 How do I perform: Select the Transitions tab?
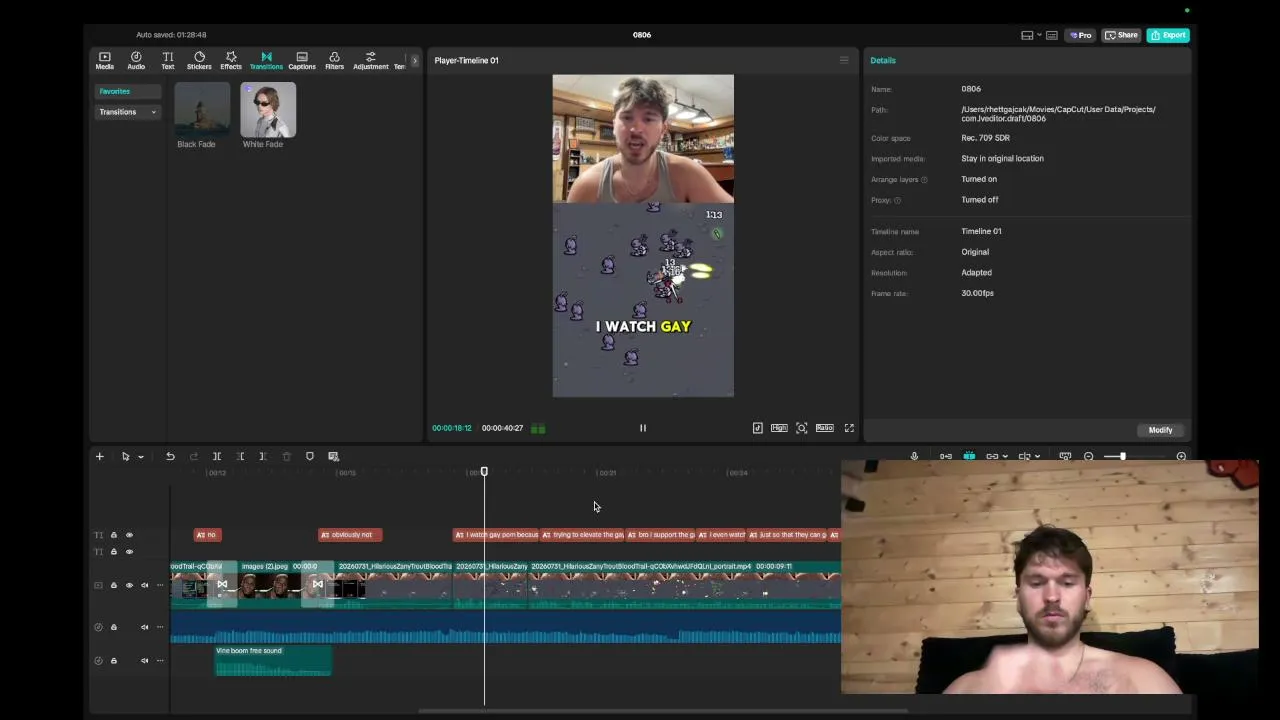click(x=266, y=61)
